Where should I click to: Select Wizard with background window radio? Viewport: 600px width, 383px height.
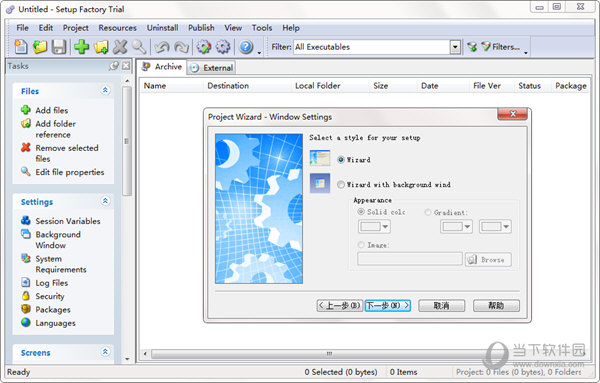click(341, 184)
